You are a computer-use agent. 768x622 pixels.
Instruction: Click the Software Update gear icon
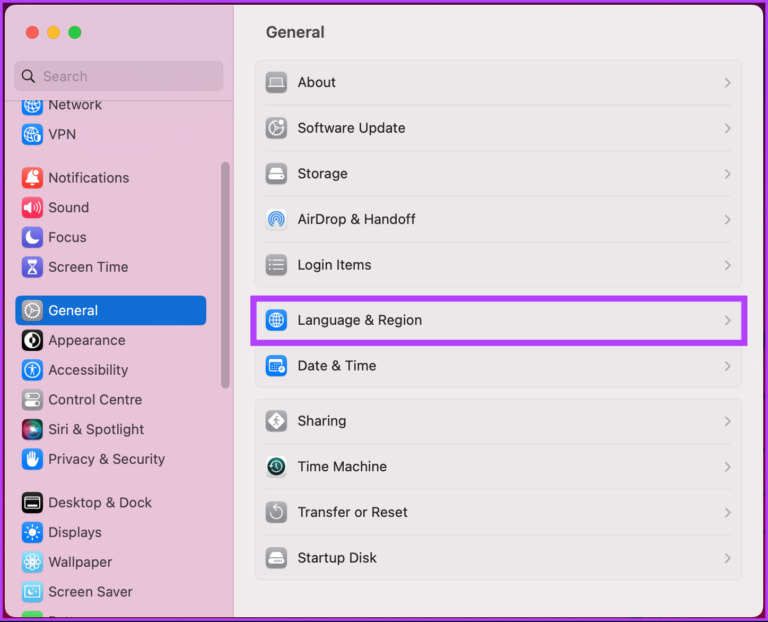[276, 128]
